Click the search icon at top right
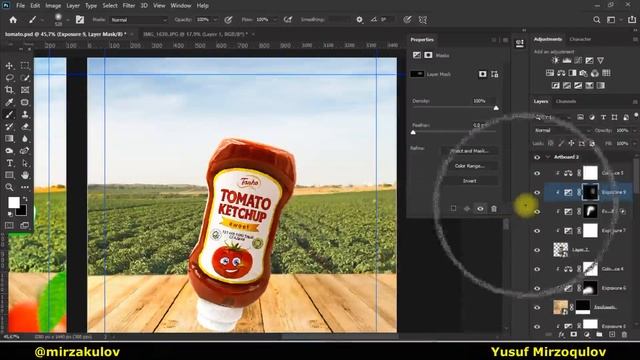 click(x=596, y=20)
